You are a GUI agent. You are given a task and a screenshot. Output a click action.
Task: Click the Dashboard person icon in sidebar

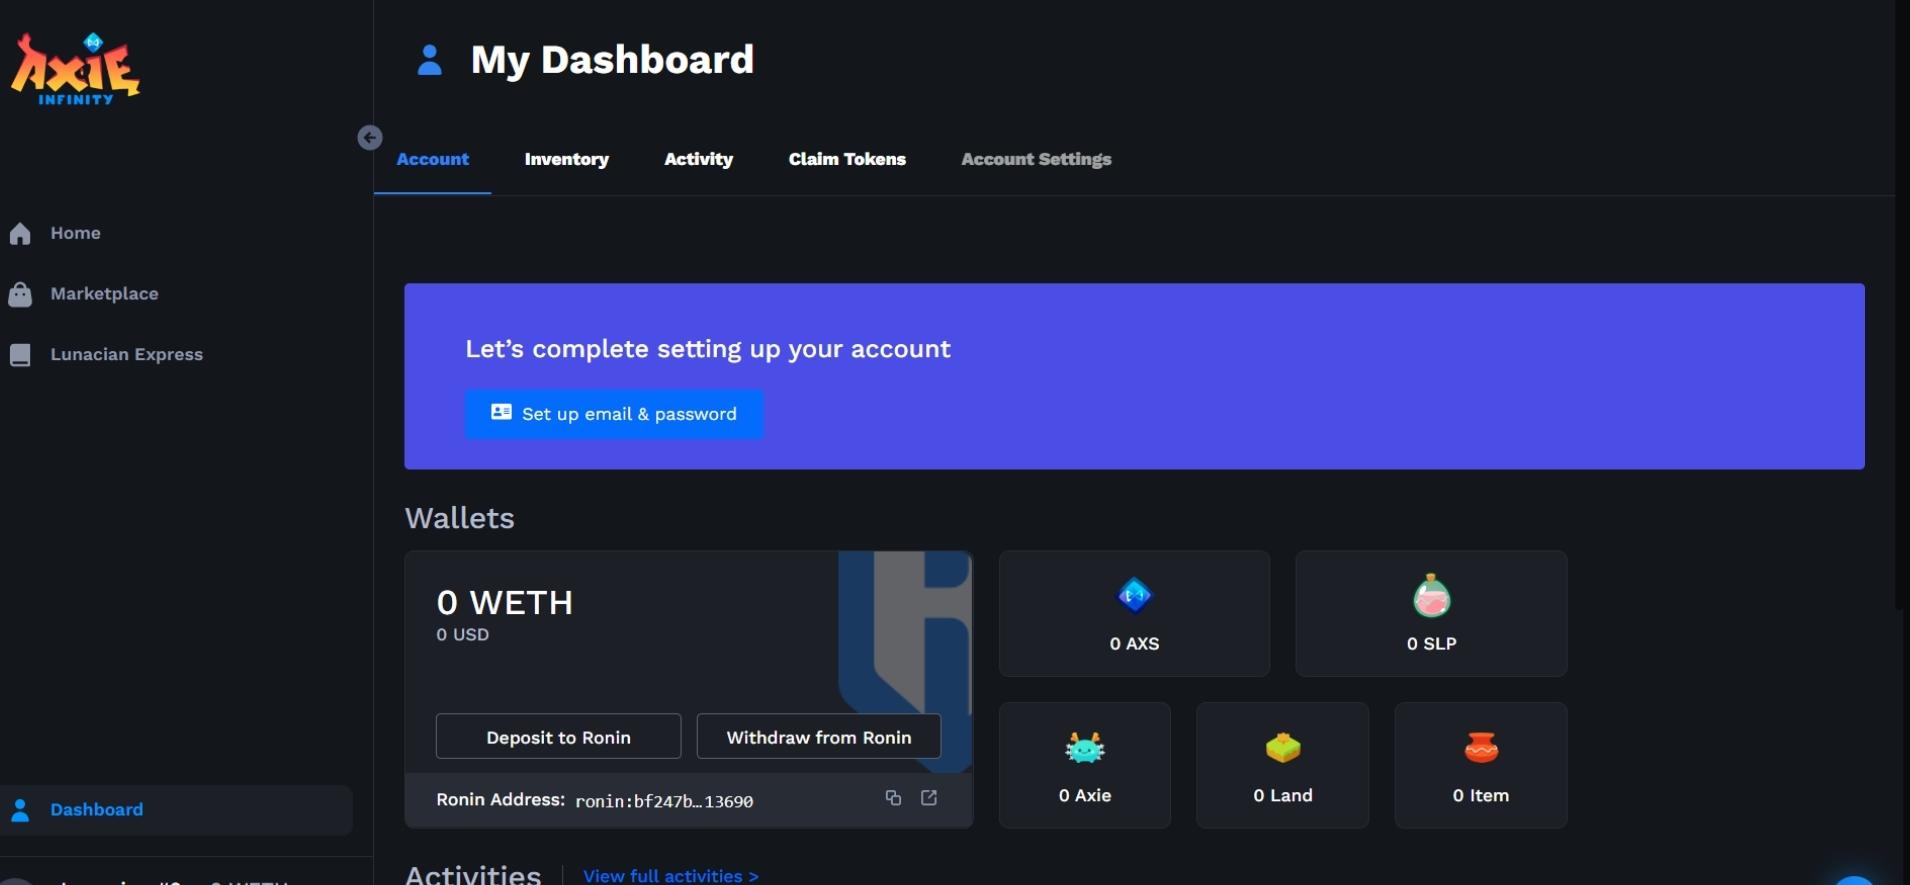tap(20, 810)
